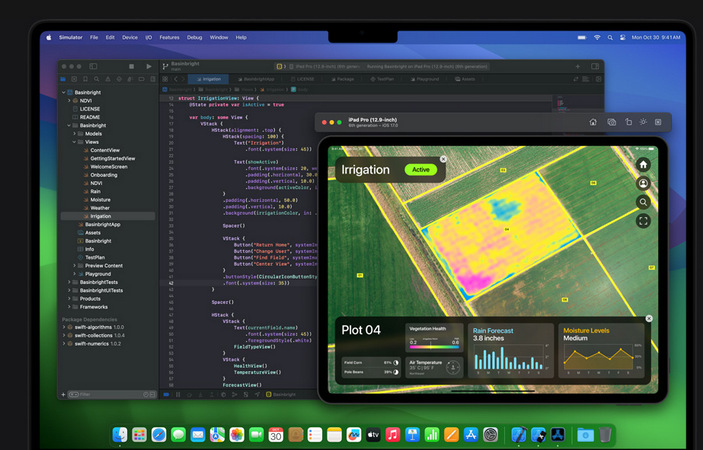Image resolution: width=703 pixels, height=450 pixels.
Task: Toggle the Active irrigation status badge
Action: tap(421, 170)
